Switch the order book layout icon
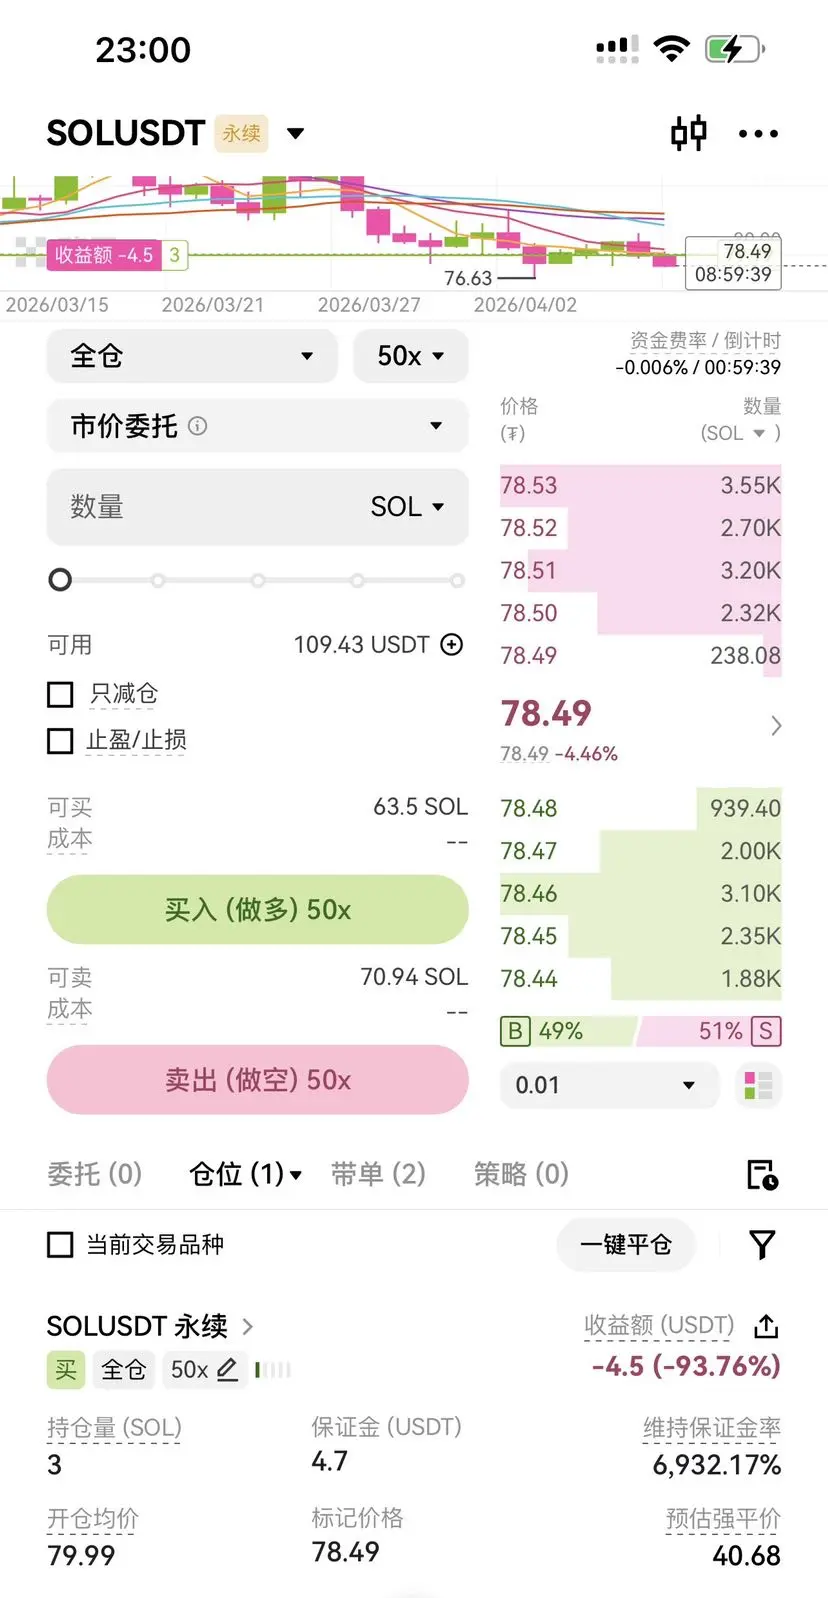The image size is (828, 1598). coord(758,1086)
